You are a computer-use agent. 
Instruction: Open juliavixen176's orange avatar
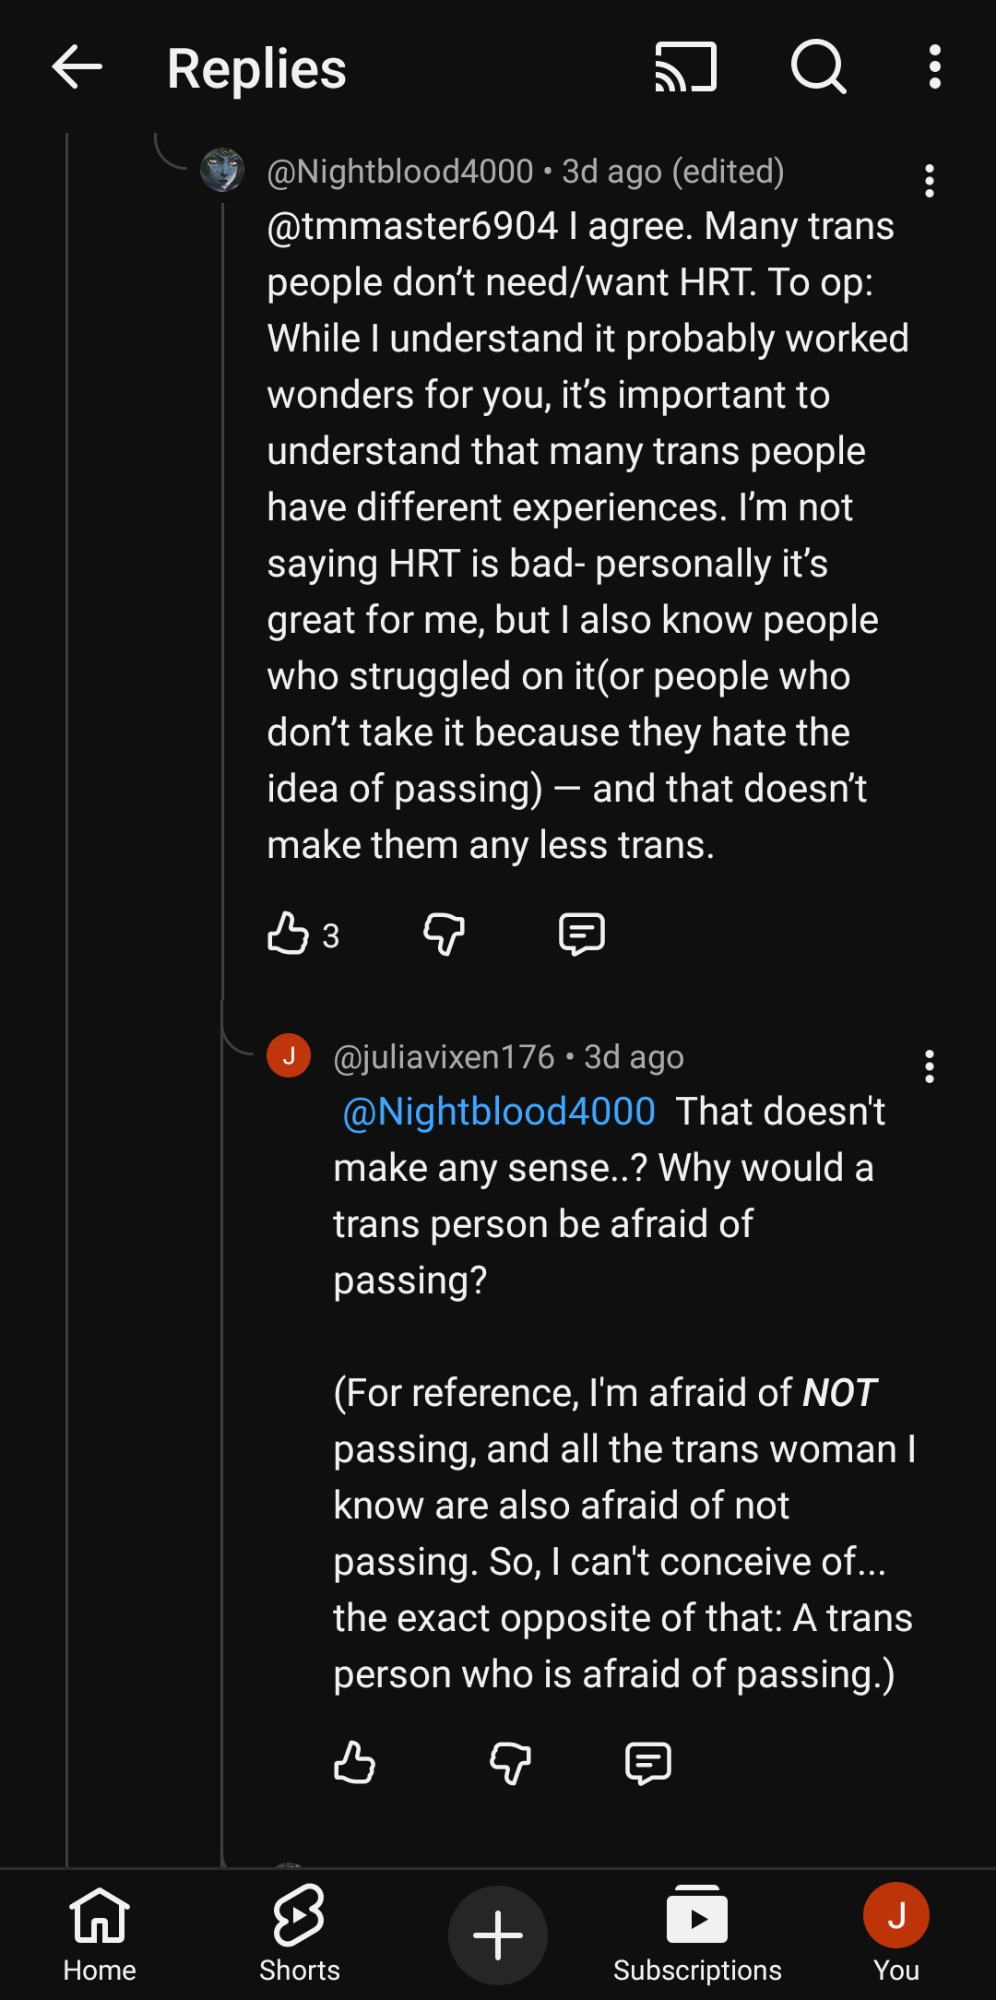tap(289, 1056)
